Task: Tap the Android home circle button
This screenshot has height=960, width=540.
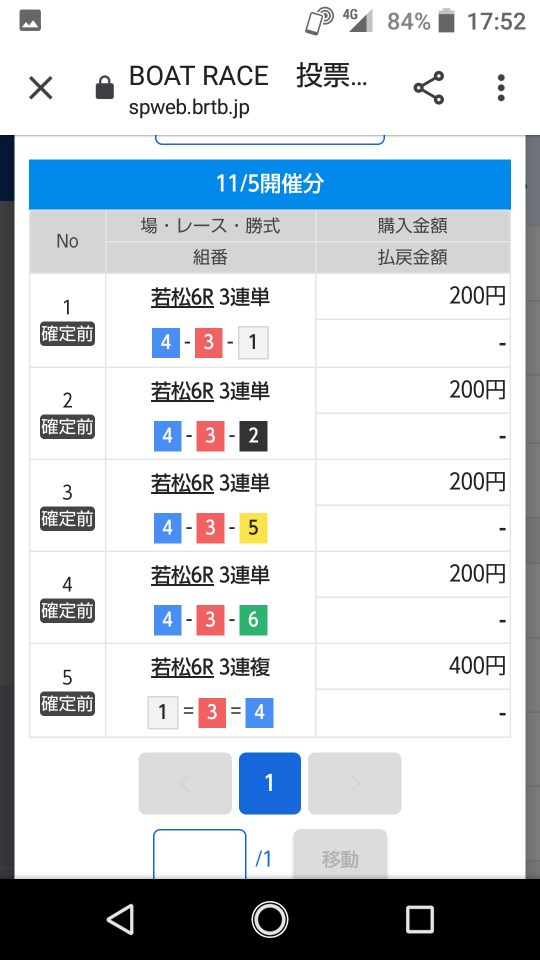Action: click(x=269, y=919)
